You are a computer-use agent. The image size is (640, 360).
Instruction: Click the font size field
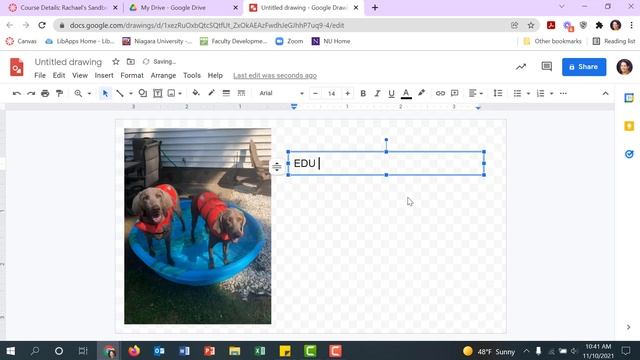click(331, 93)
